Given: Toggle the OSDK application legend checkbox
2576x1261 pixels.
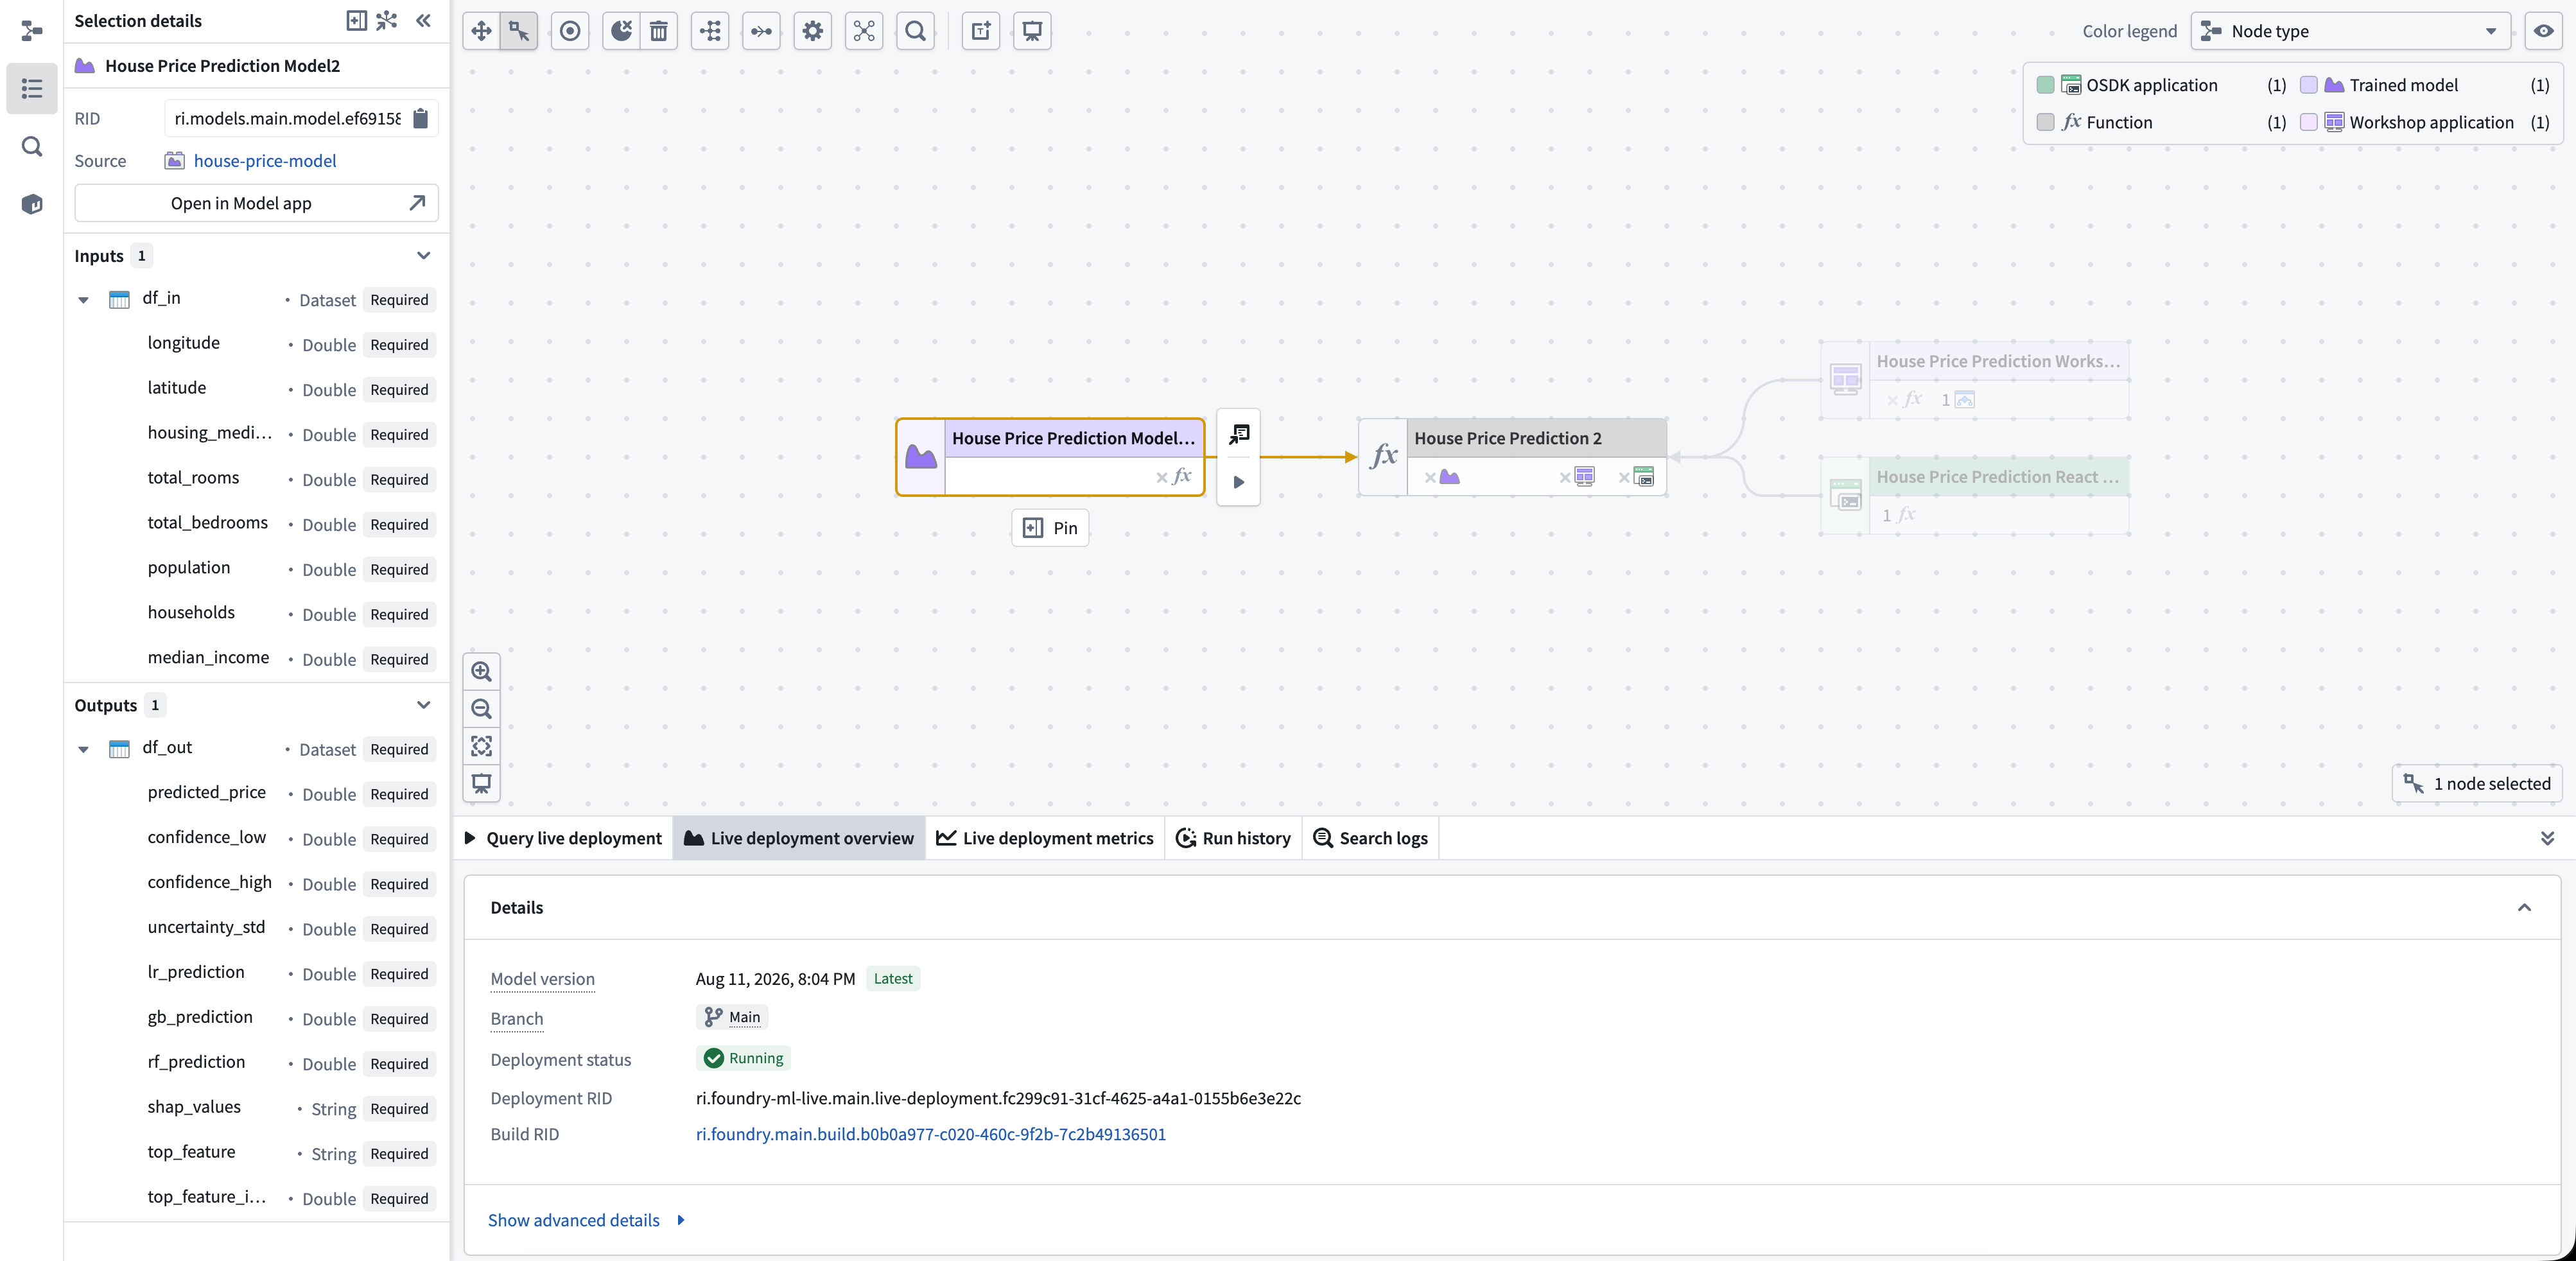Looking at the screenshot, I should point(2046,85).
